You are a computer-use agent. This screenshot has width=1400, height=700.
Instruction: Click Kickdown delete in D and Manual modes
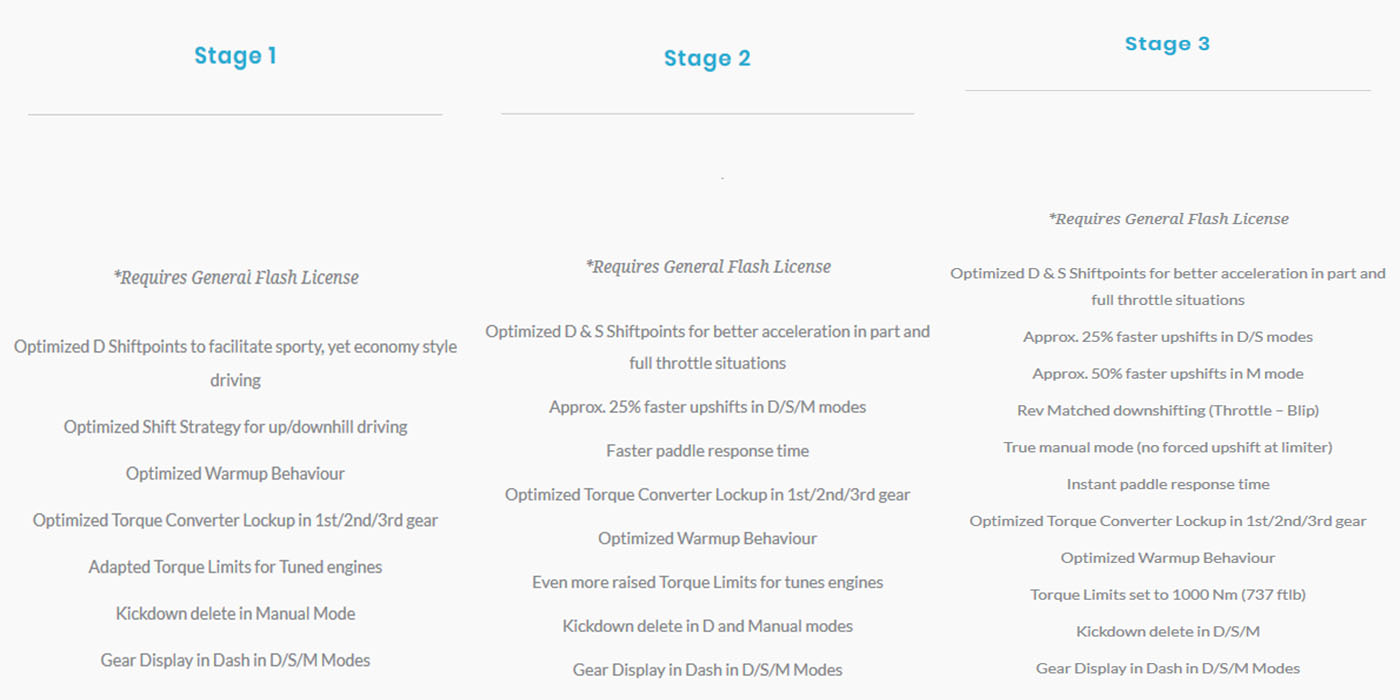click(x=708, y=626)
